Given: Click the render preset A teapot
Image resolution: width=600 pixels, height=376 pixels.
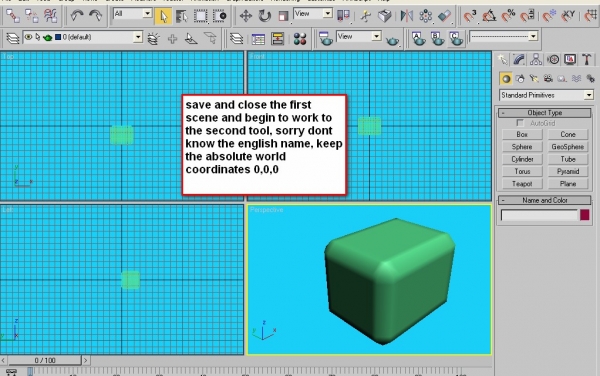Looking at the screenshot, I should (419, 38).
